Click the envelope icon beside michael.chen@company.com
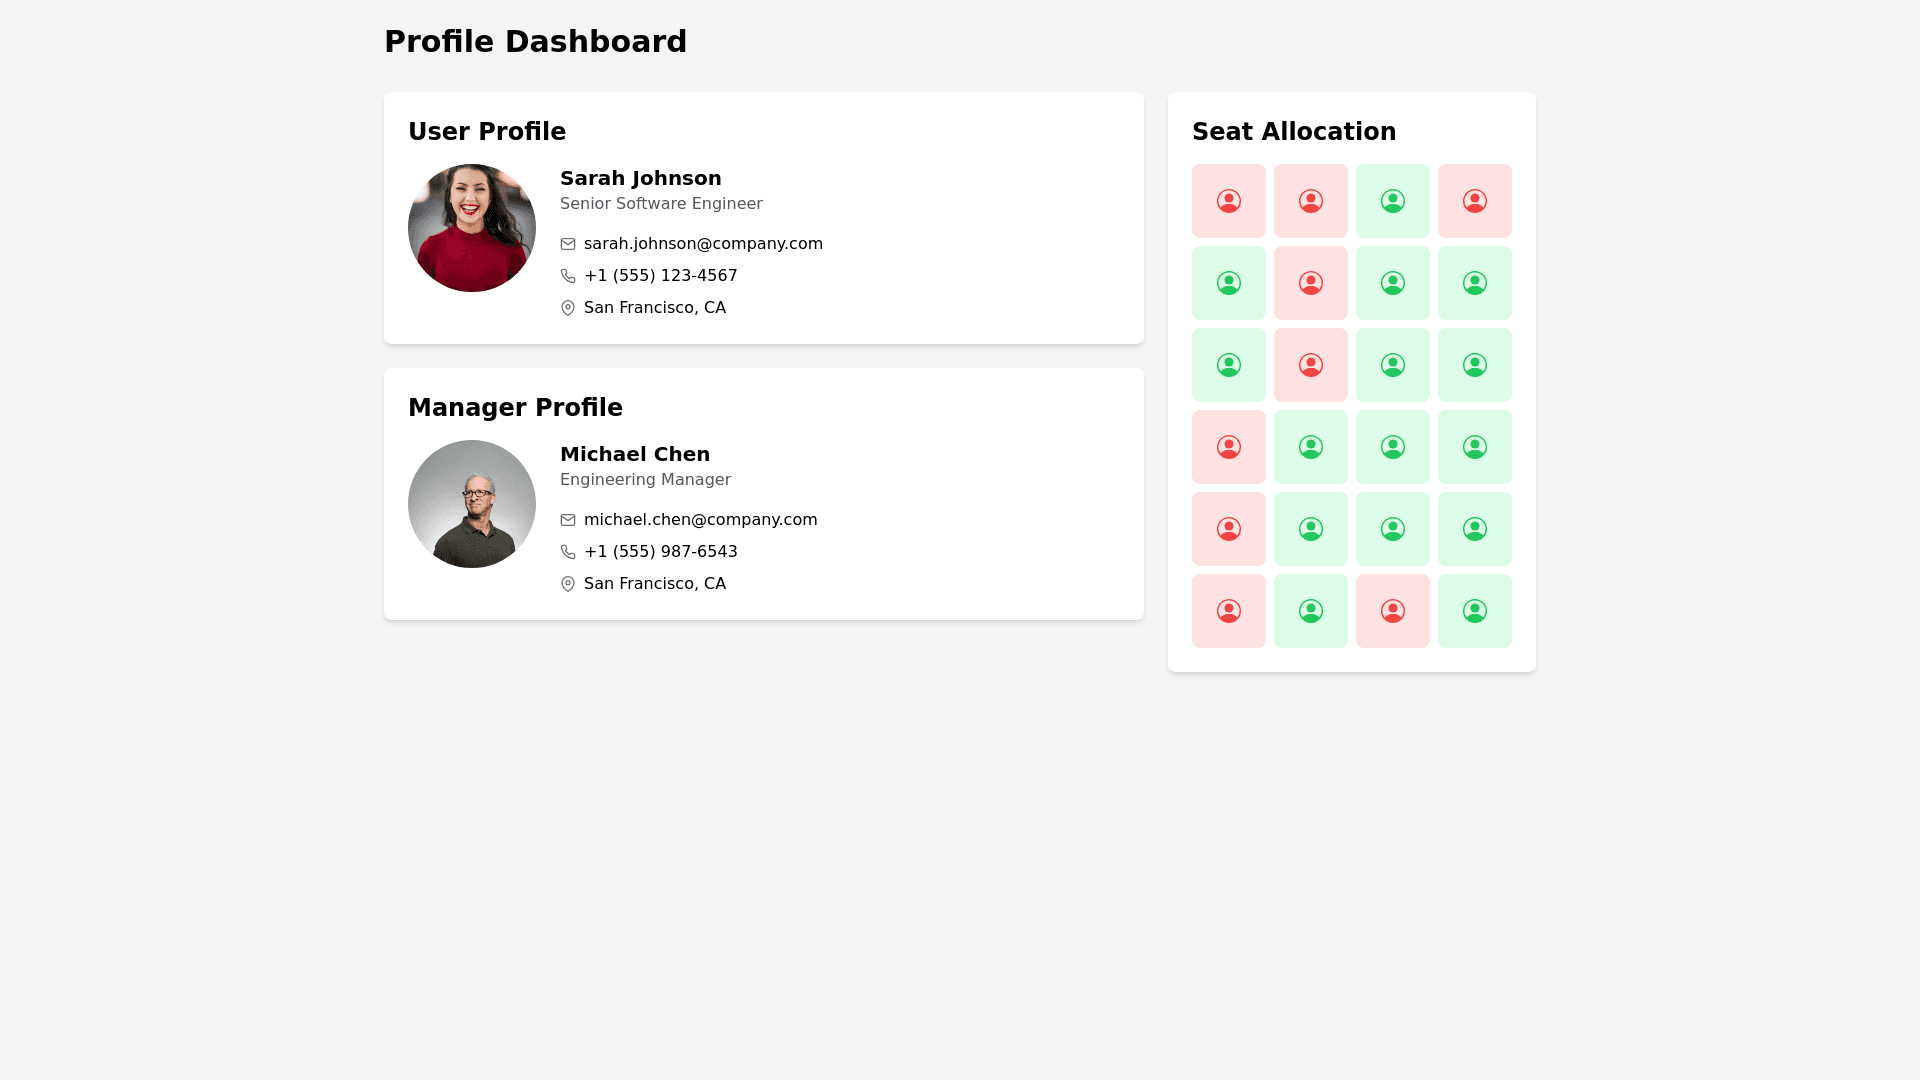The height and width of the screenshot is (1080, 1920). coord(568,520)
